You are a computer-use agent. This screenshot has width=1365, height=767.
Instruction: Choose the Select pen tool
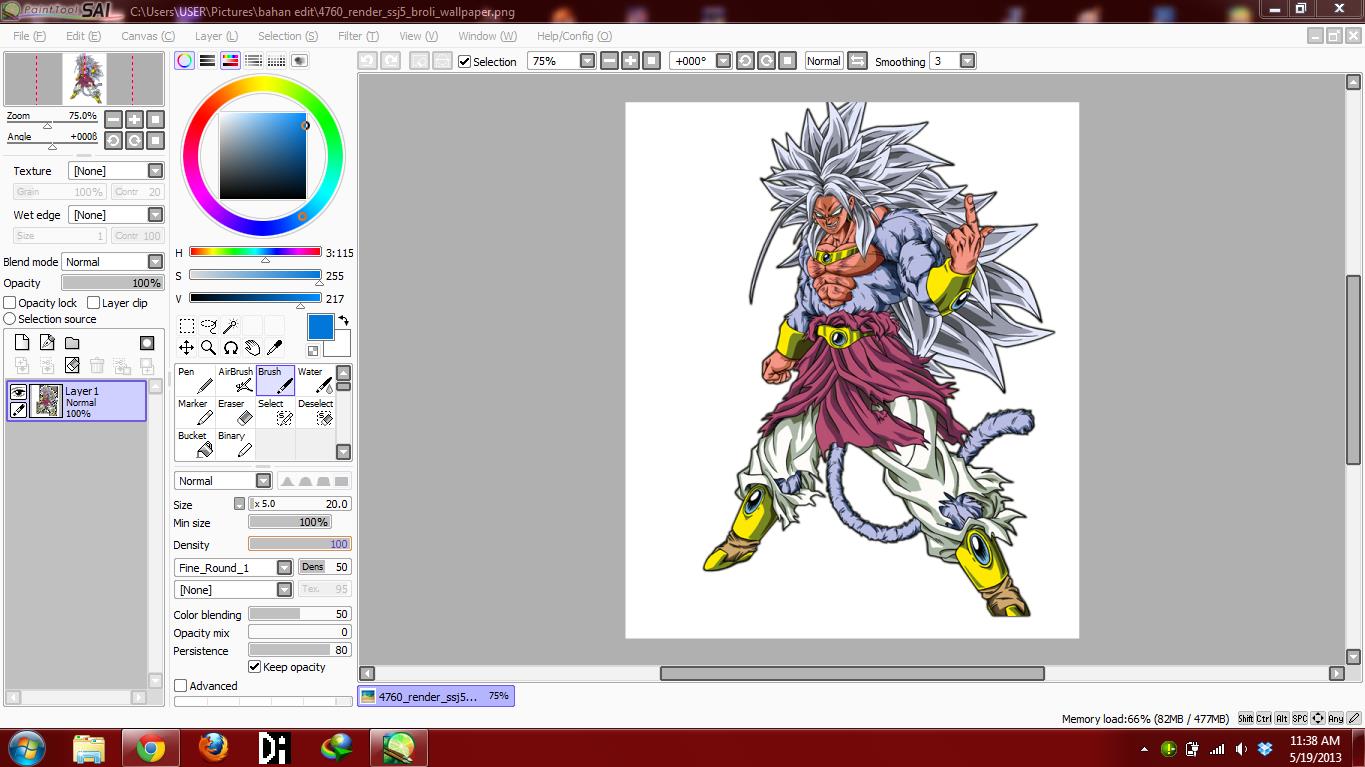(x=275, y=412)
